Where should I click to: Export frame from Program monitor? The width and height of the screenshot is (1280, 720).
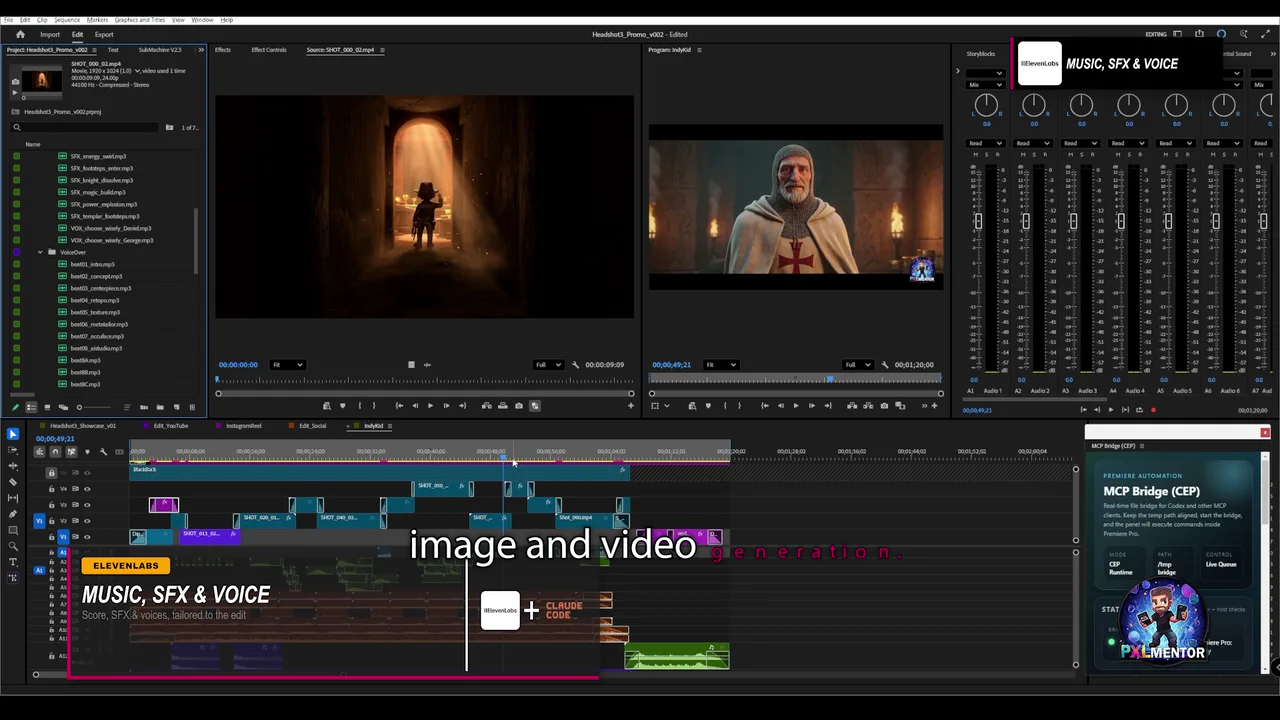point(884,405)
